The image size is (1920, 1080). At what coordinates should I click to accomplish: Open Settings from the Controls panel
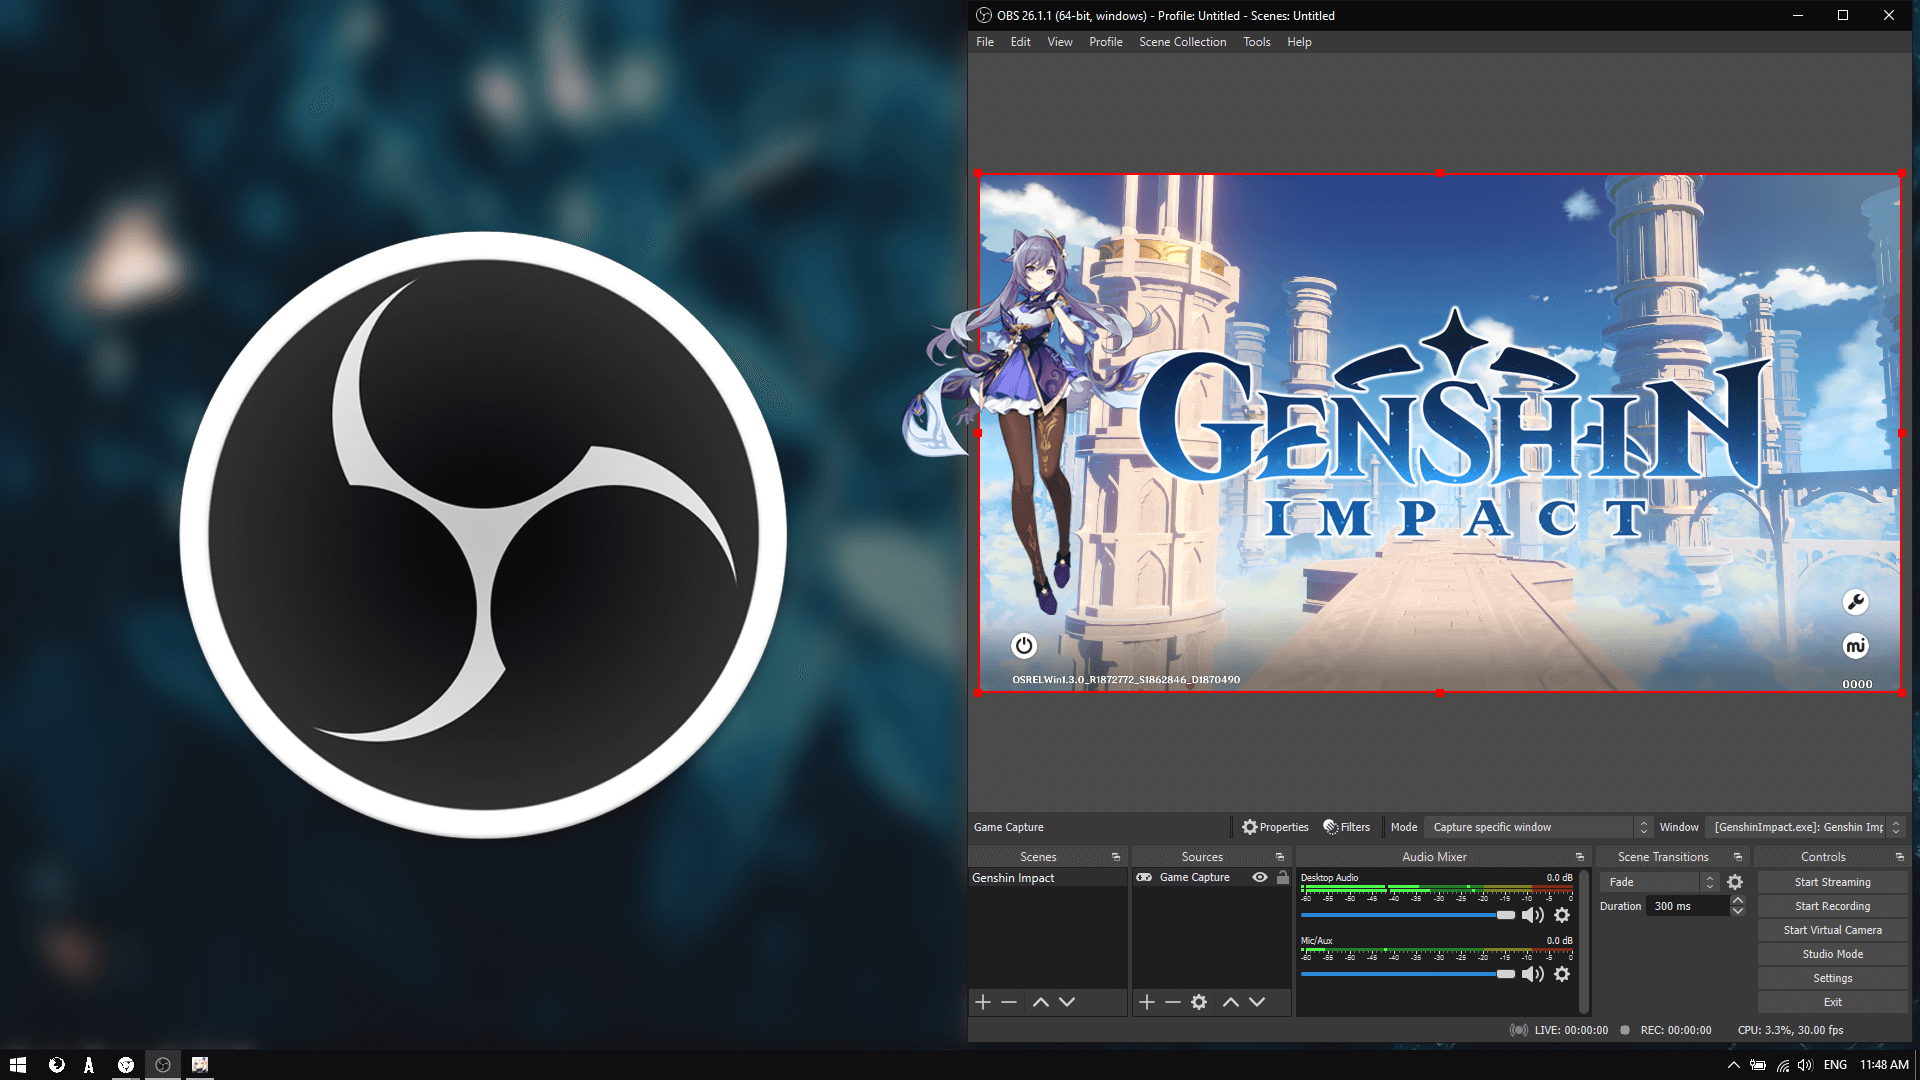pos(1832,978)
